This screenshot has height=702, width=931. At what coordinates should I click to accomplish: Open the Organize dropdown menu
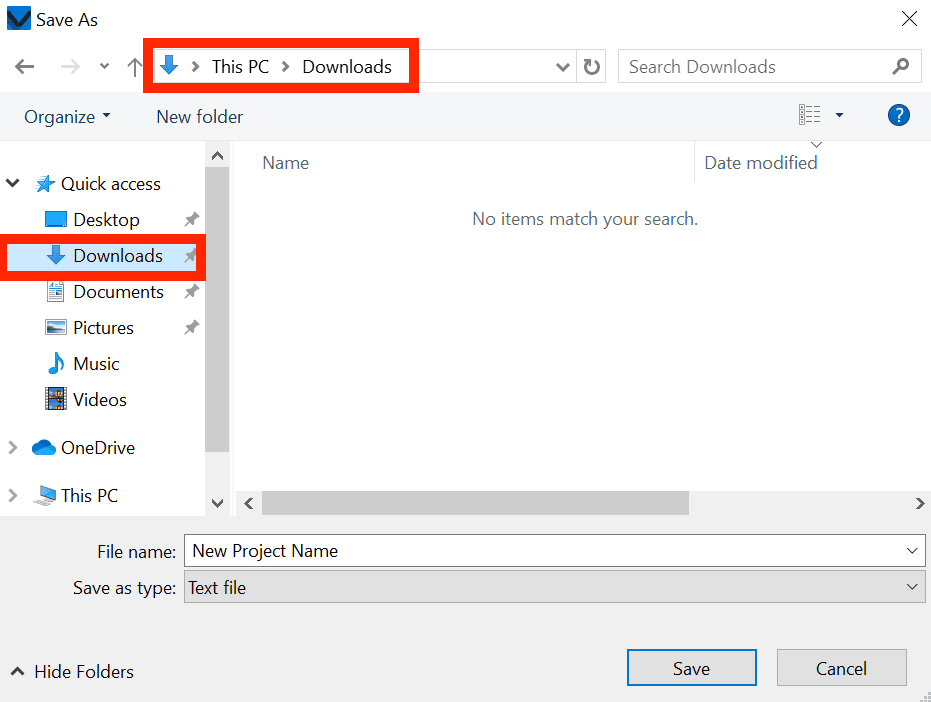click(x=66, y=116)
